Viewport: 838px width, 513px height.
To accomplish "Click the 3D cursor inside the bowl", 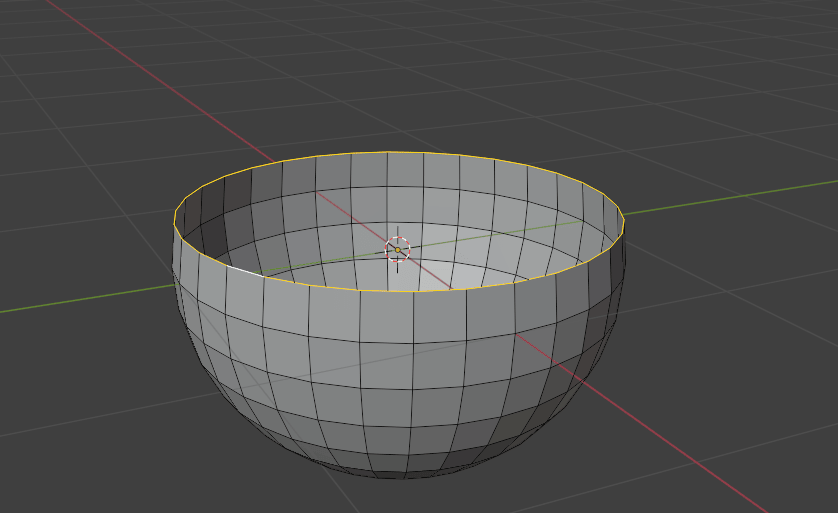I will coord(397,249).
